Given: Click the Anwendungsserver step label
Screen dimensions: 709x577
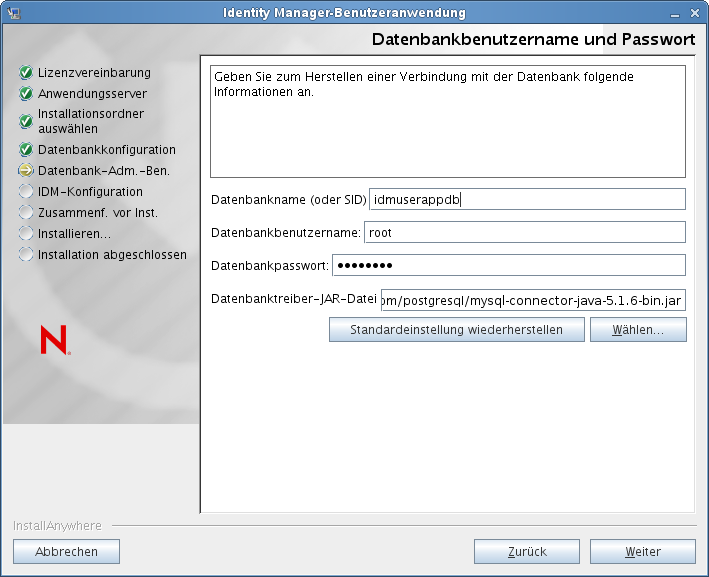Looking at the screenshot, I should point(92,94).
